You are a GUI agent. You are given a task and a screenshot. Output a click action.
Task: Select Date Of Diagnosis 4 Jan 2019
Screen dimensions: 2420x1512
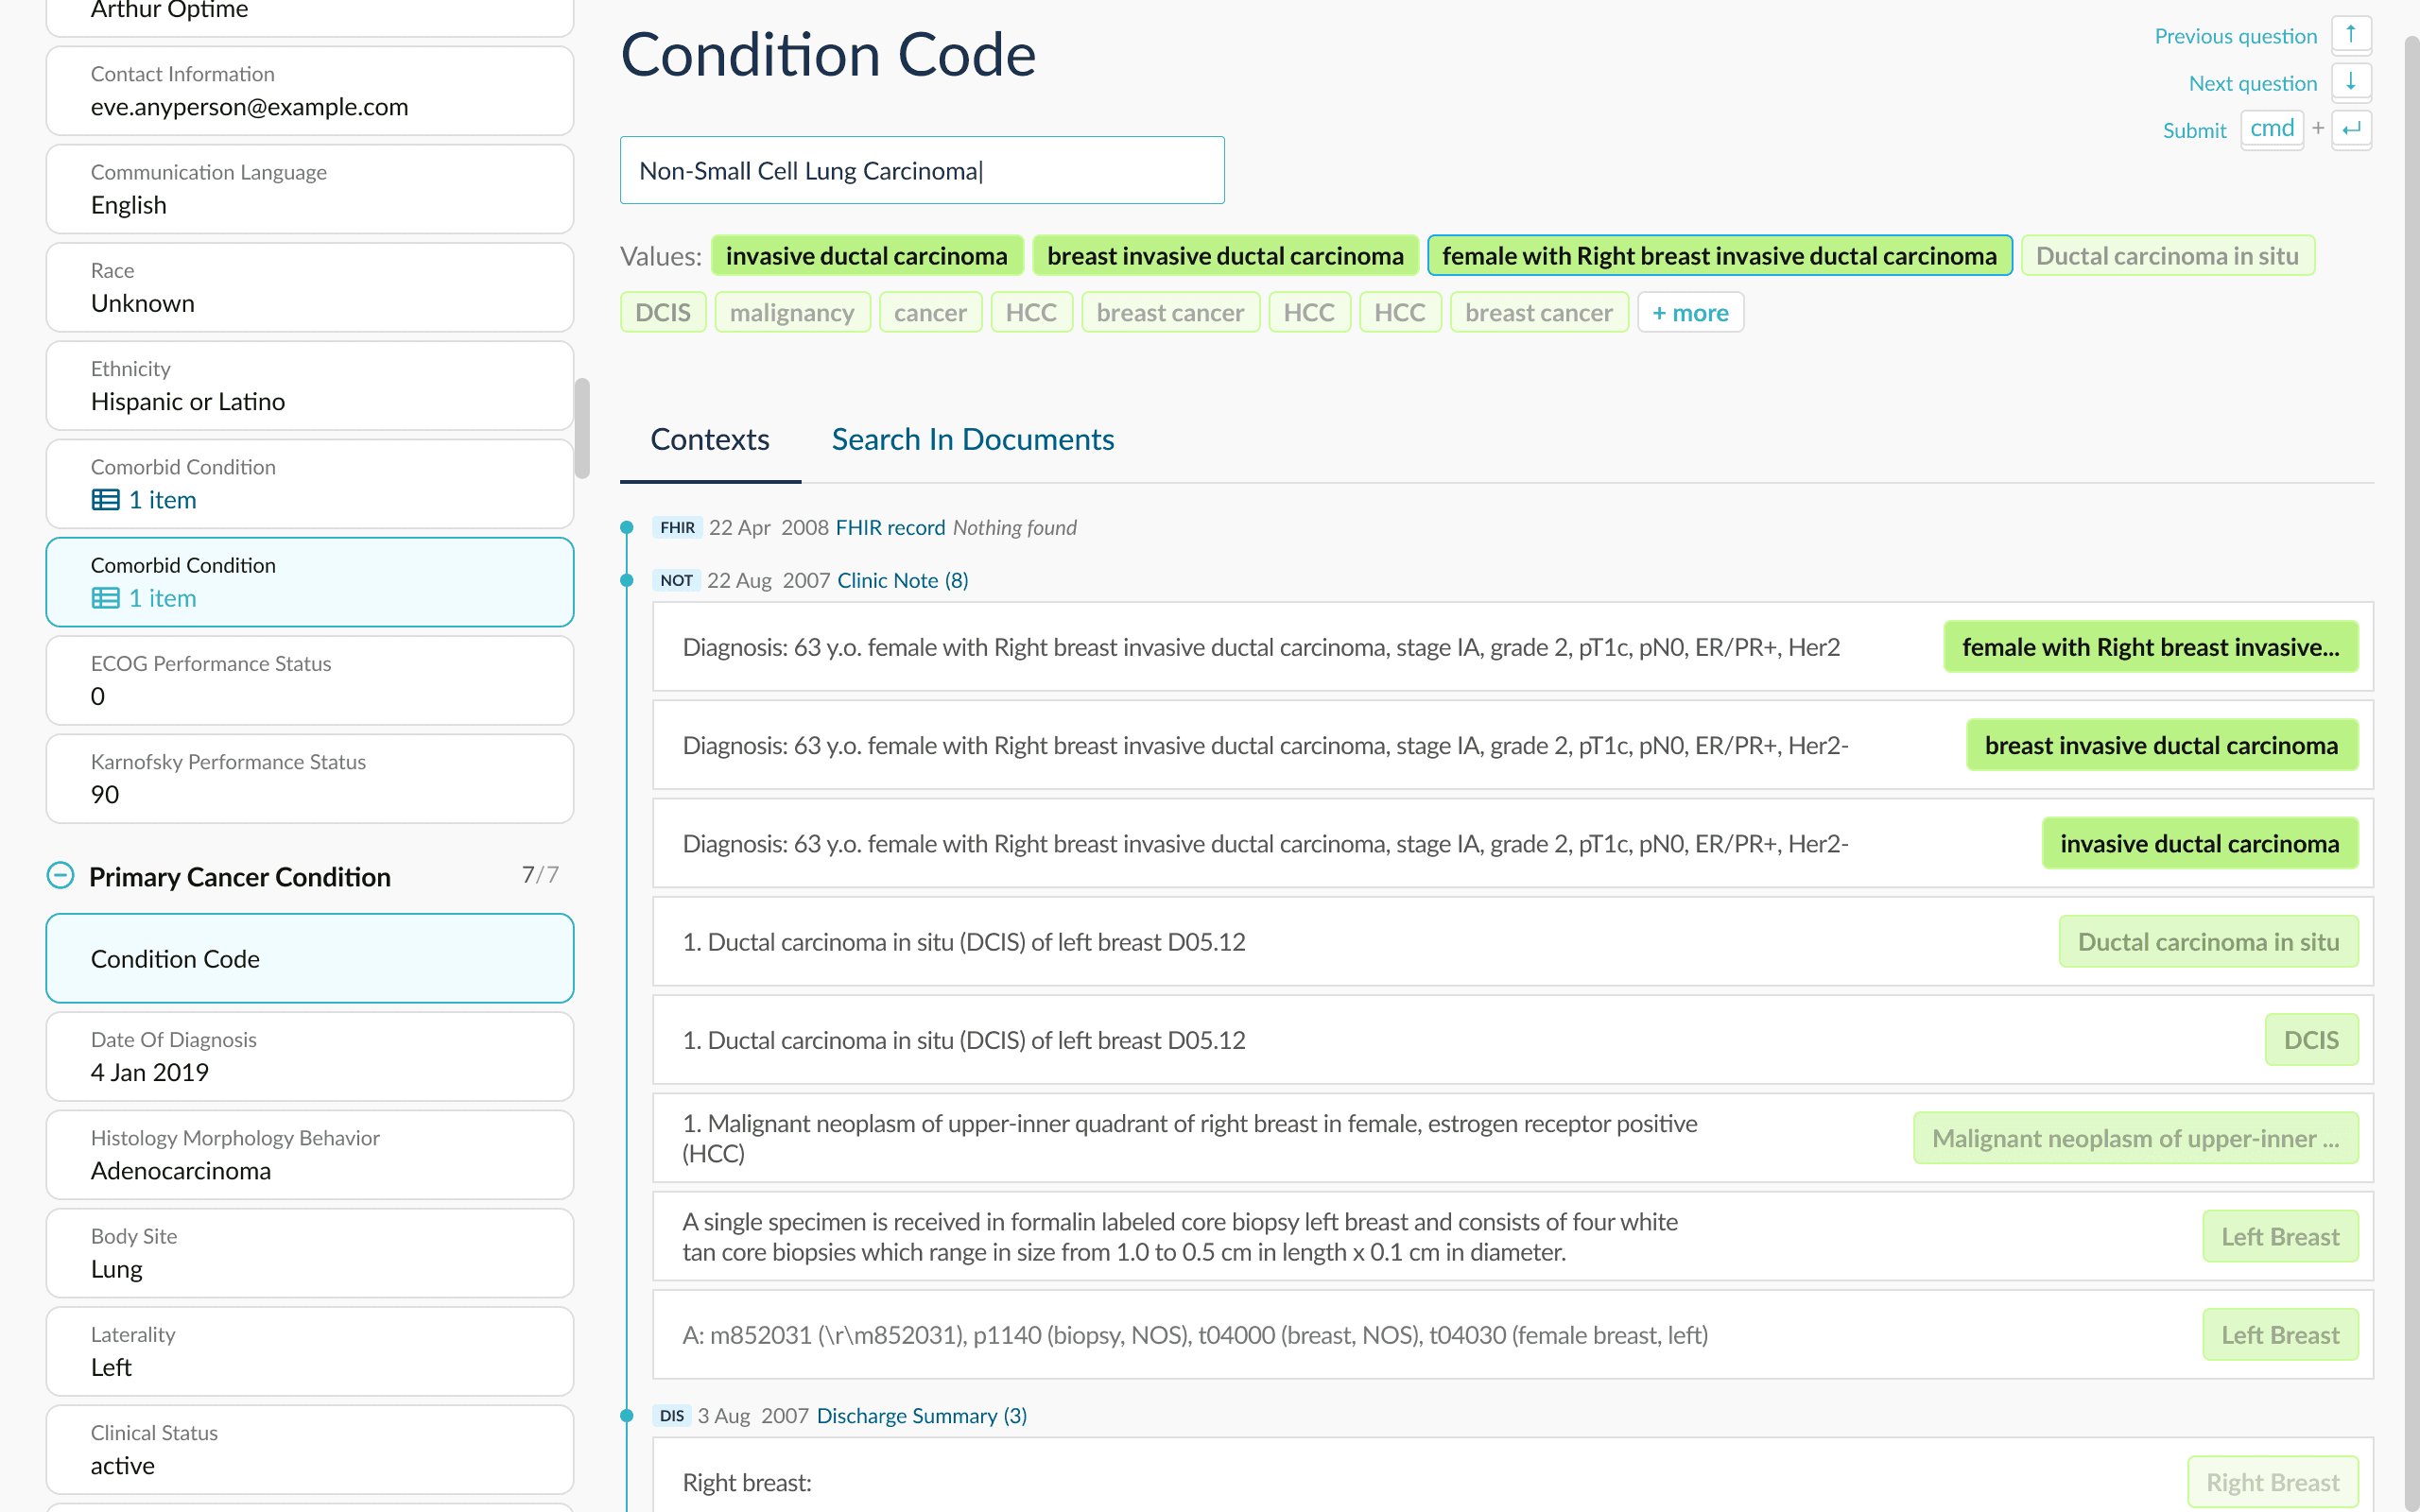(310, 1056)
